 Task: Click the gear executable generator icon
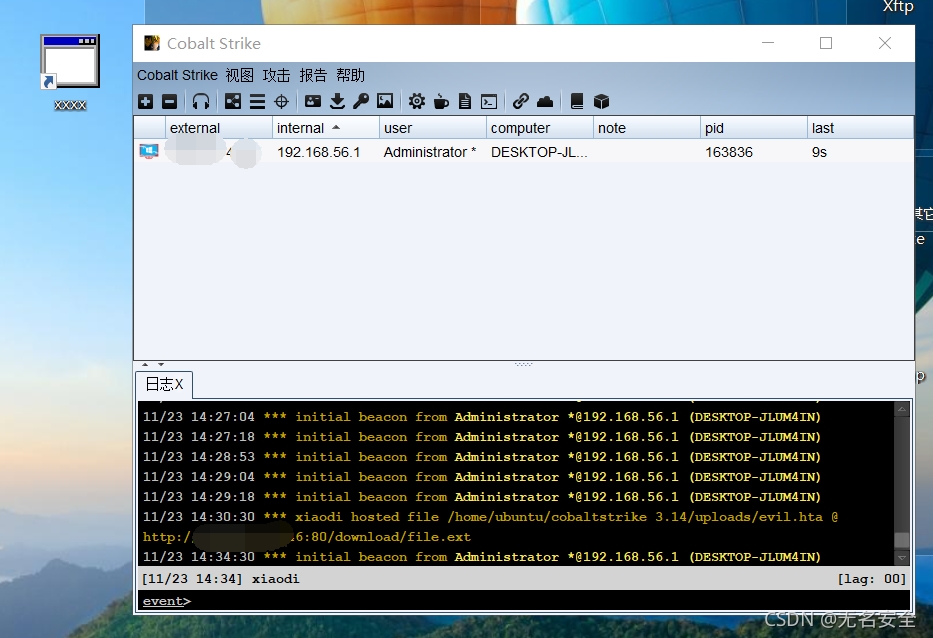pyautogui.click(x=417, y=101)
